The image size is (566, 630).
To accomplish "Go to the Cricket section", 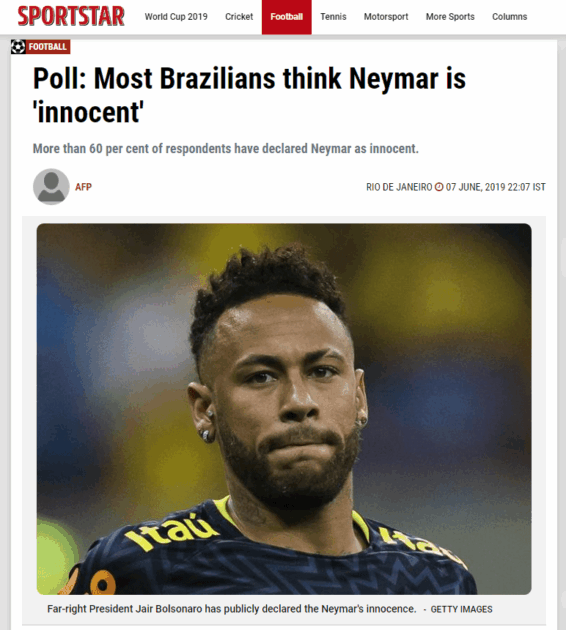I will (x=239, y=17).
